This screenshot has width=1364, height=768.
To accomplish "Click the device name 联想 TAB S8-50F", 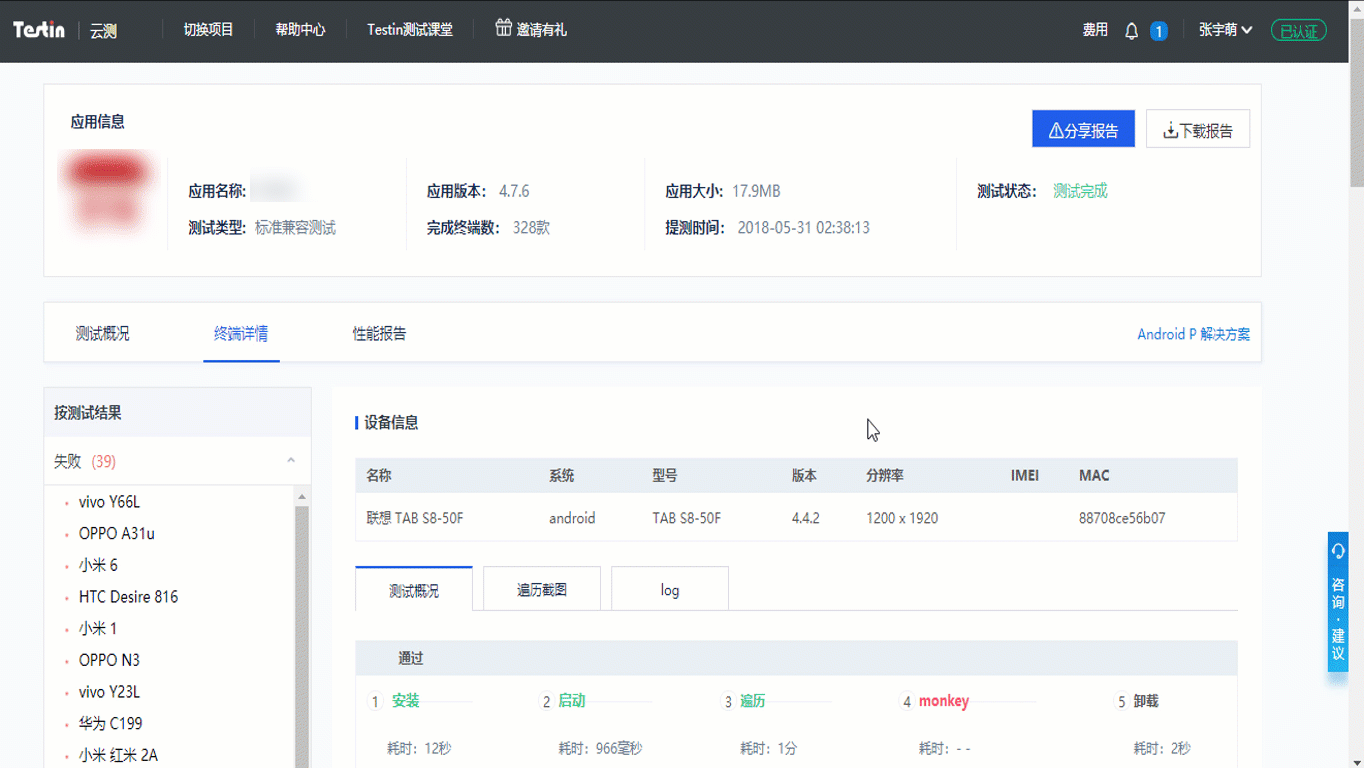I will click(x=414, y=518).
